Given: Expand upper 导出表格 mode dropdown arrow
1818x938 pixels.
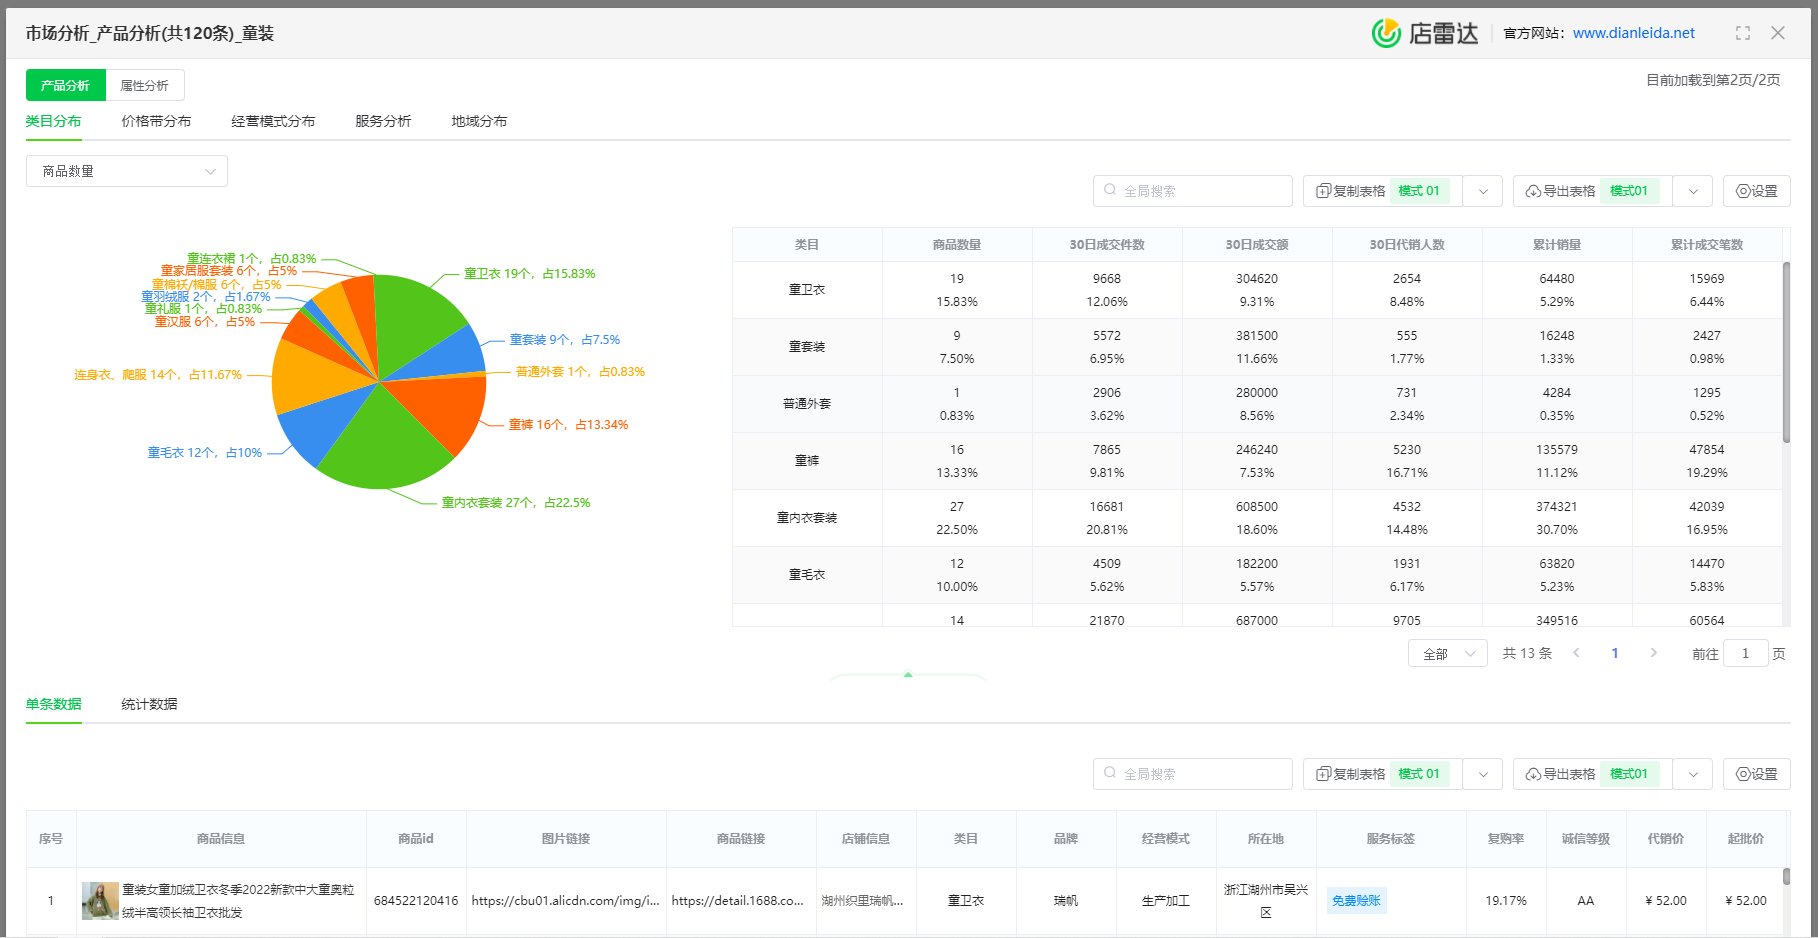Looking at the screenshot, I should point(1693,191).
